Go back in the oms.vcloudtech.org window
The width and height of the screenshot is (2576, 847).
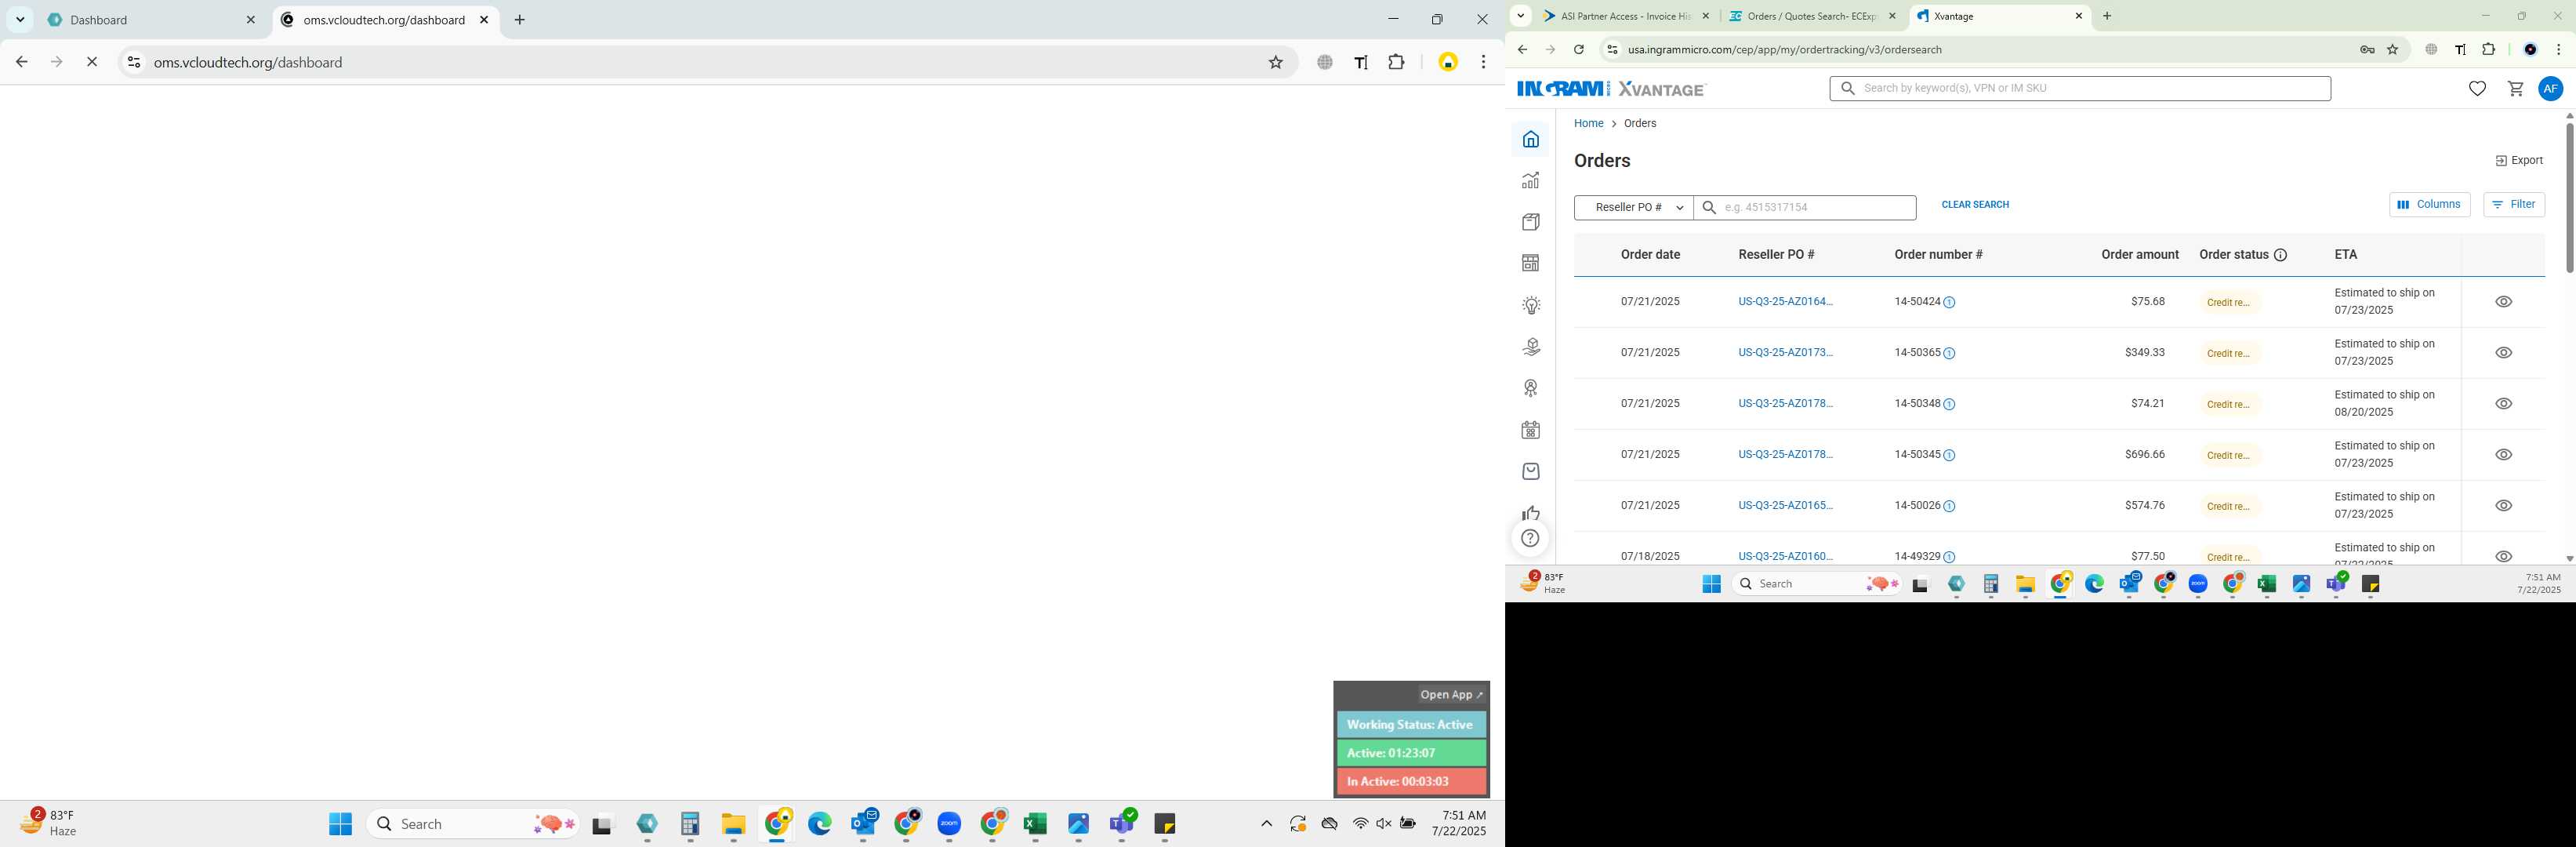click(21, 62)
